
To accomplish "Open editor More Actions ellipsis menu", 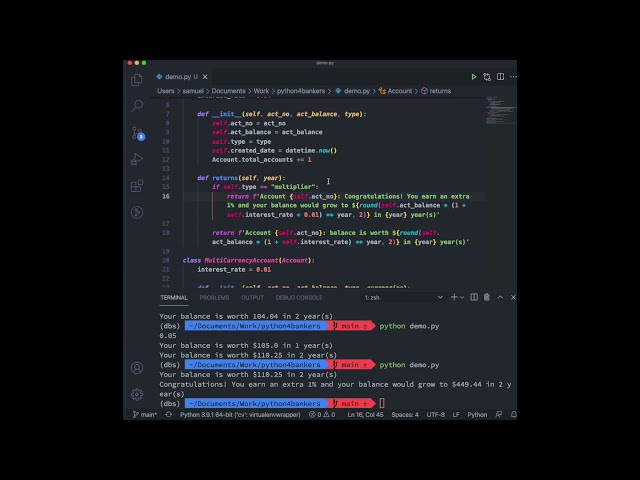I will pyautogui.click(x=513, y=77).
